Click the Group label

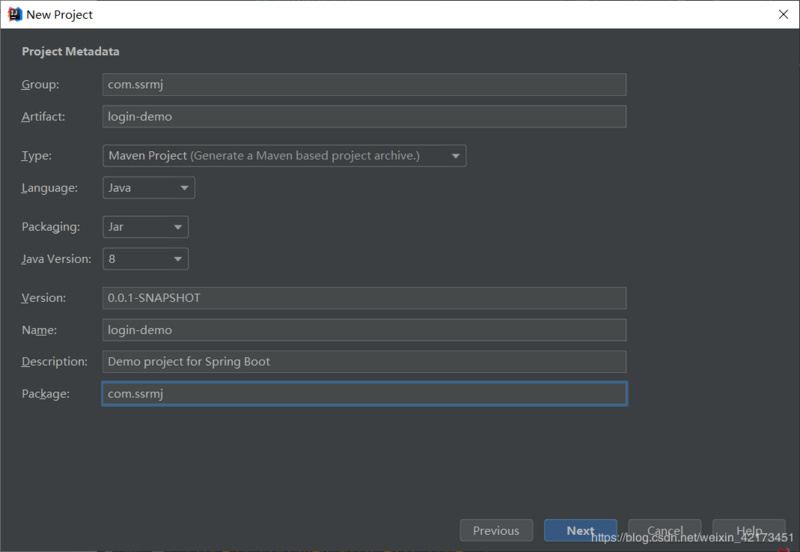tap(40, 85)
